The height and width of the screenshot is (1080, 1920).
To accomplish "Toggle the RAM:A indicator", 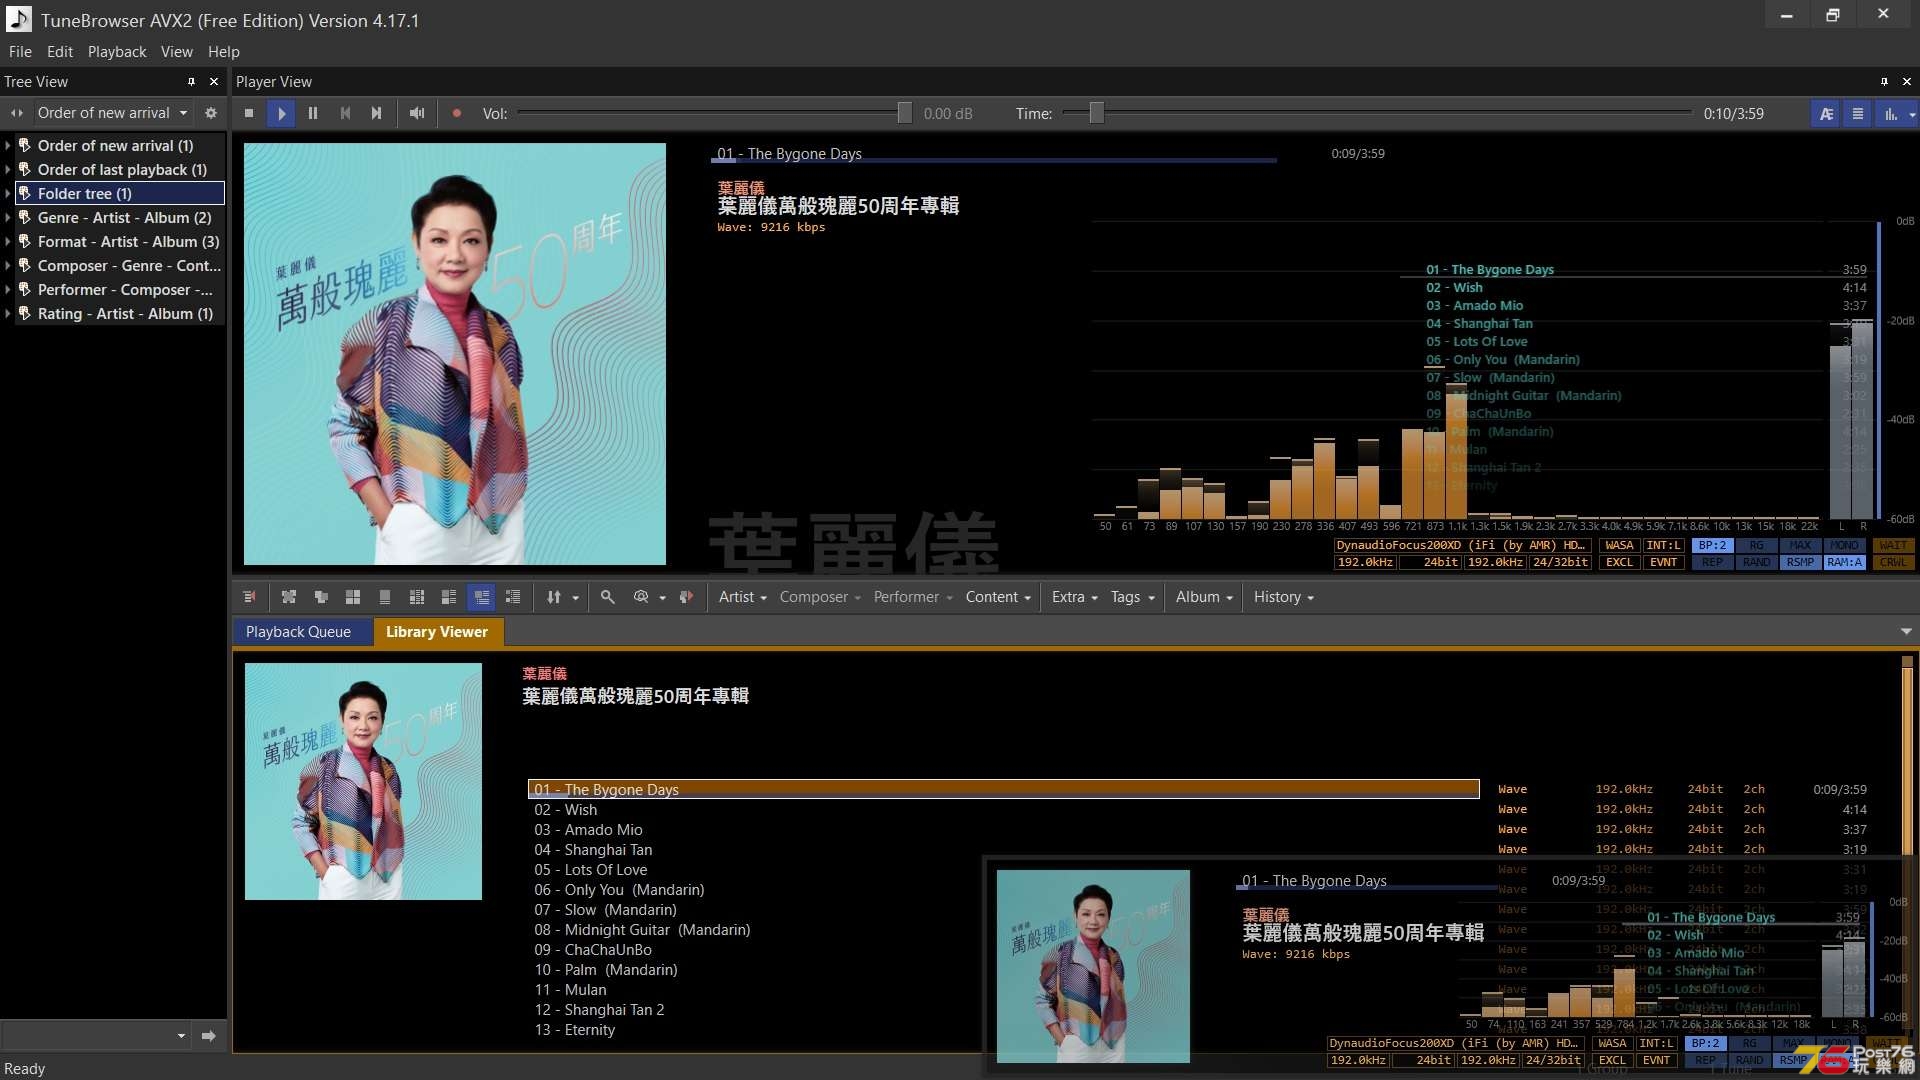I will coord(1844,563).
